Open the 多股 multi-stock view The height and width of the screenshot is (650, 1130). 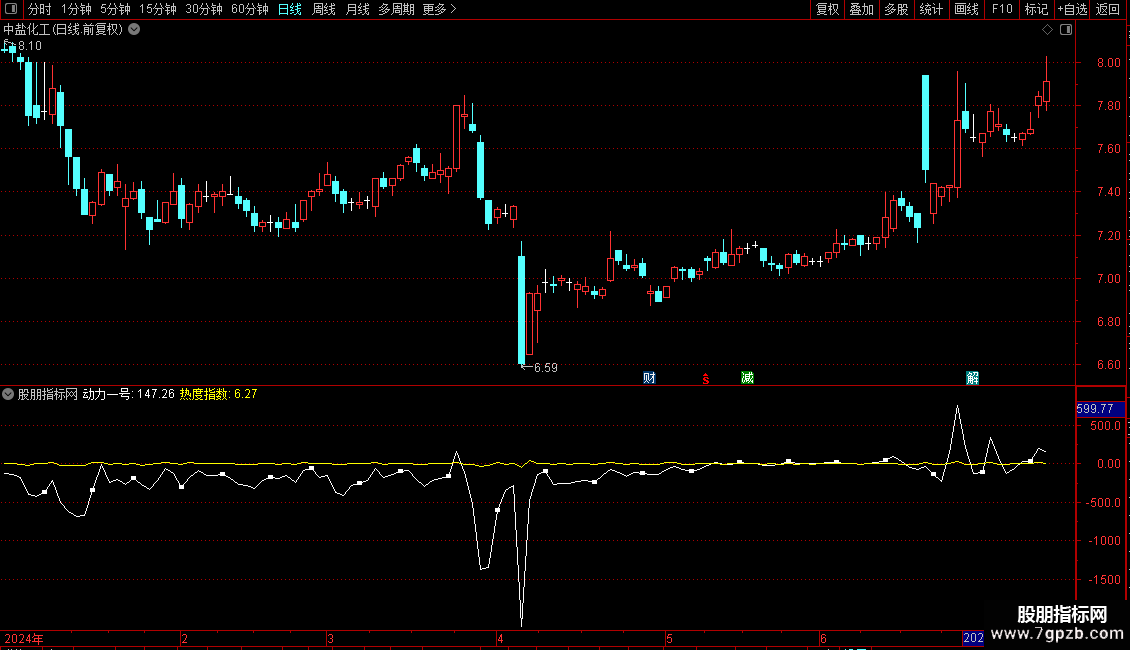pyautogui.click(x=897, y=9)
